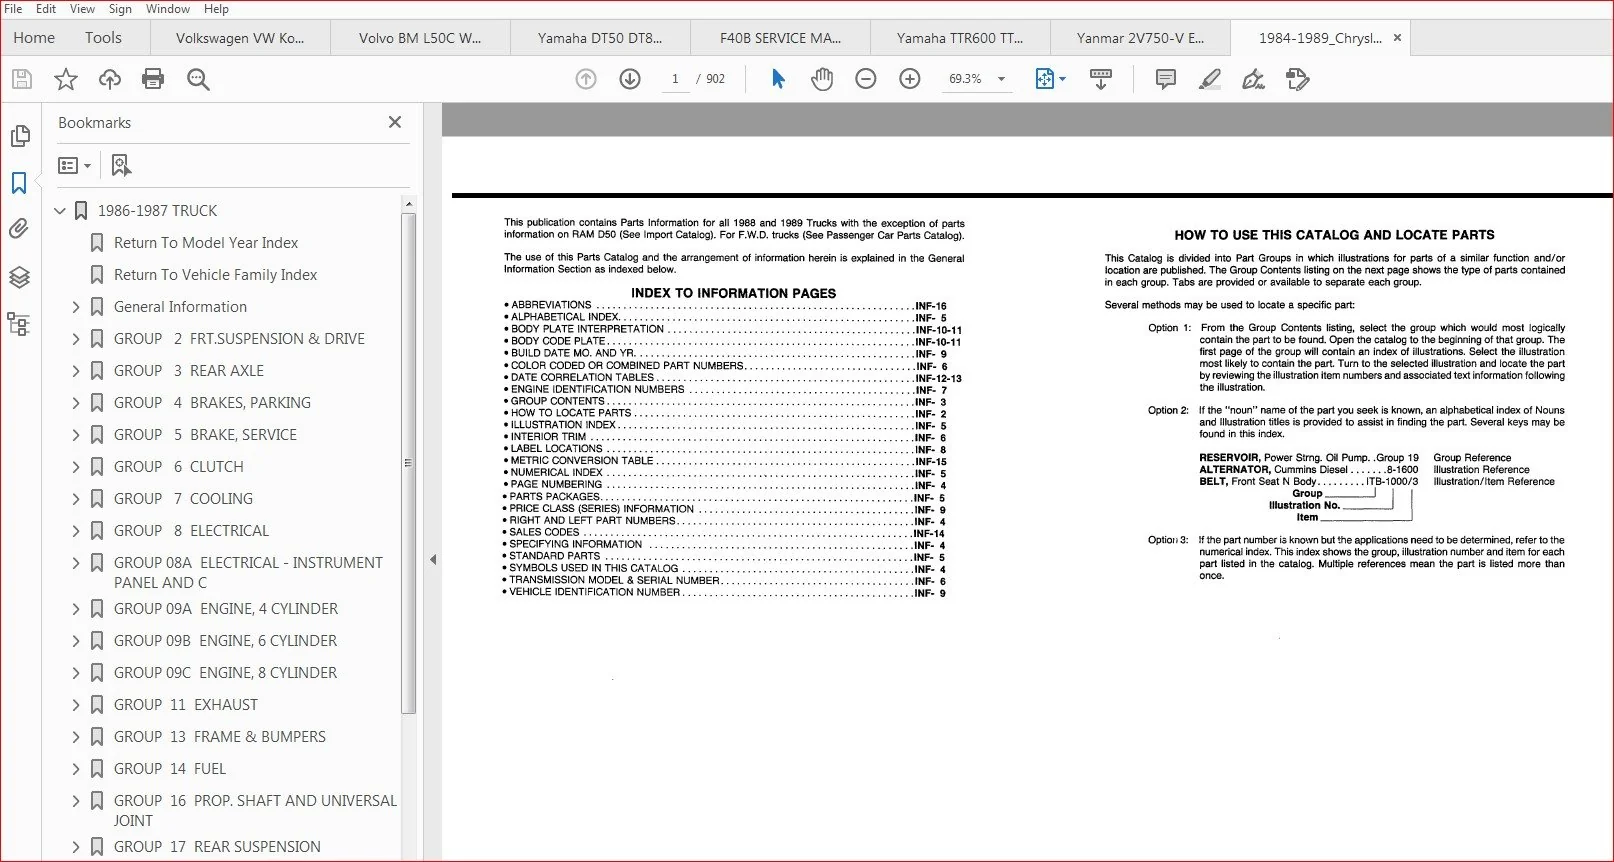The width and height of the screenshot is (1614, 862).
Task: Collapse the navigation pane with the arrow handle
Action: coord(433,560)
